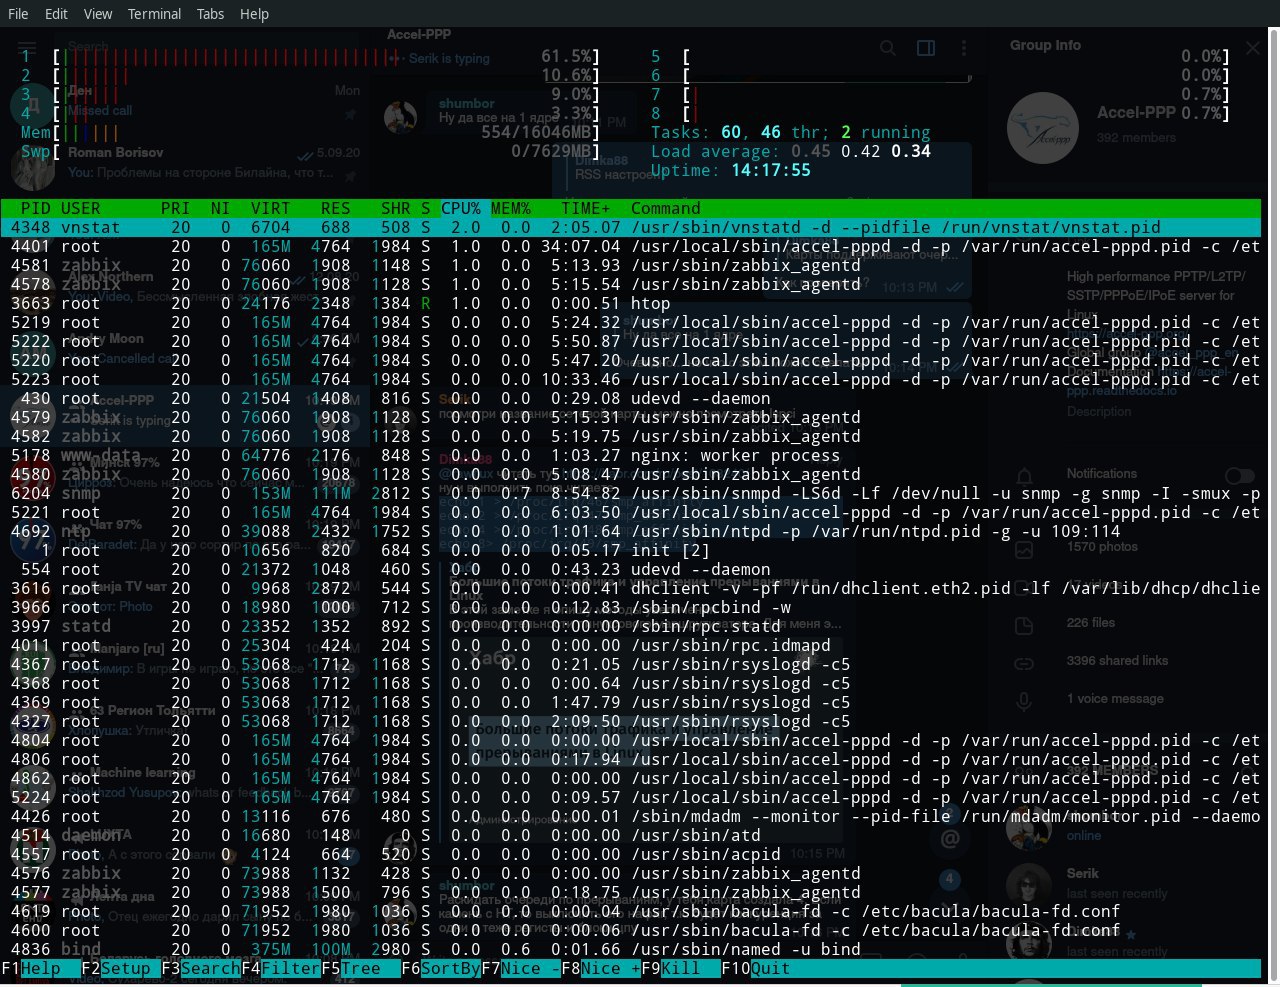Open the 3396 shared links entry
This screenshot has height=987, width=1280.
click(1117, 661)
